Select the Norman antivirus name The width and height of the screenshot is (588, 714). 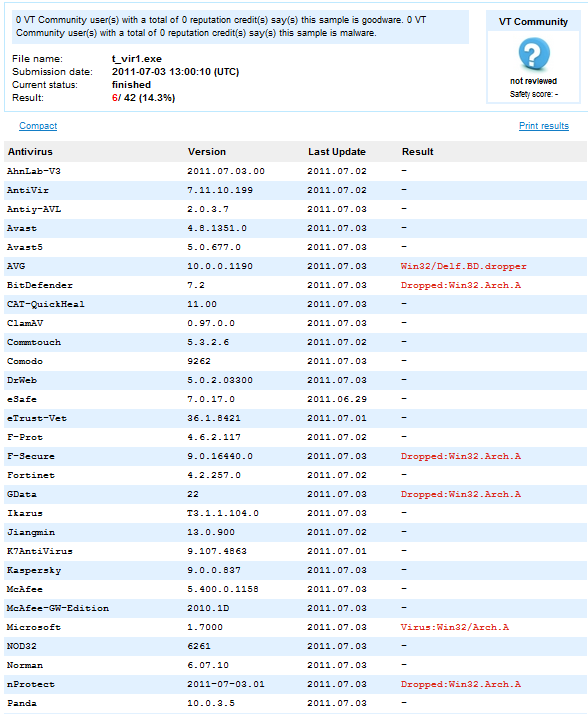25,666
